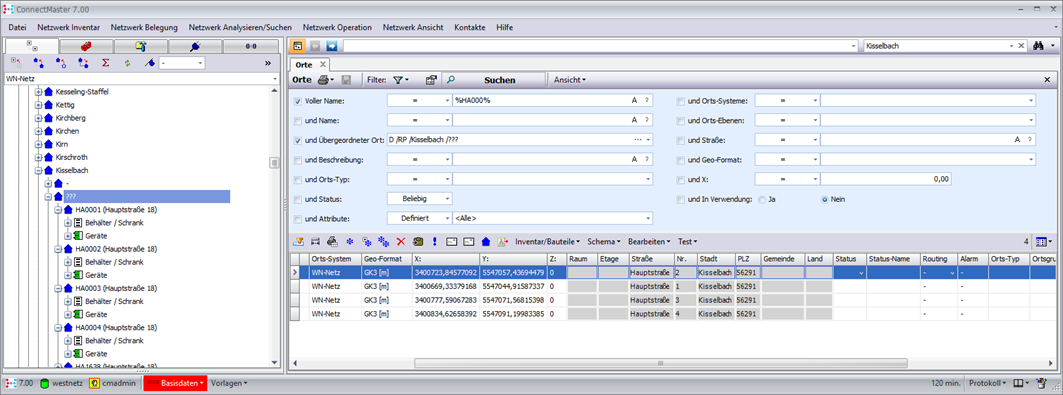Check the und Beschreibung checkbox

coord(298,160)
